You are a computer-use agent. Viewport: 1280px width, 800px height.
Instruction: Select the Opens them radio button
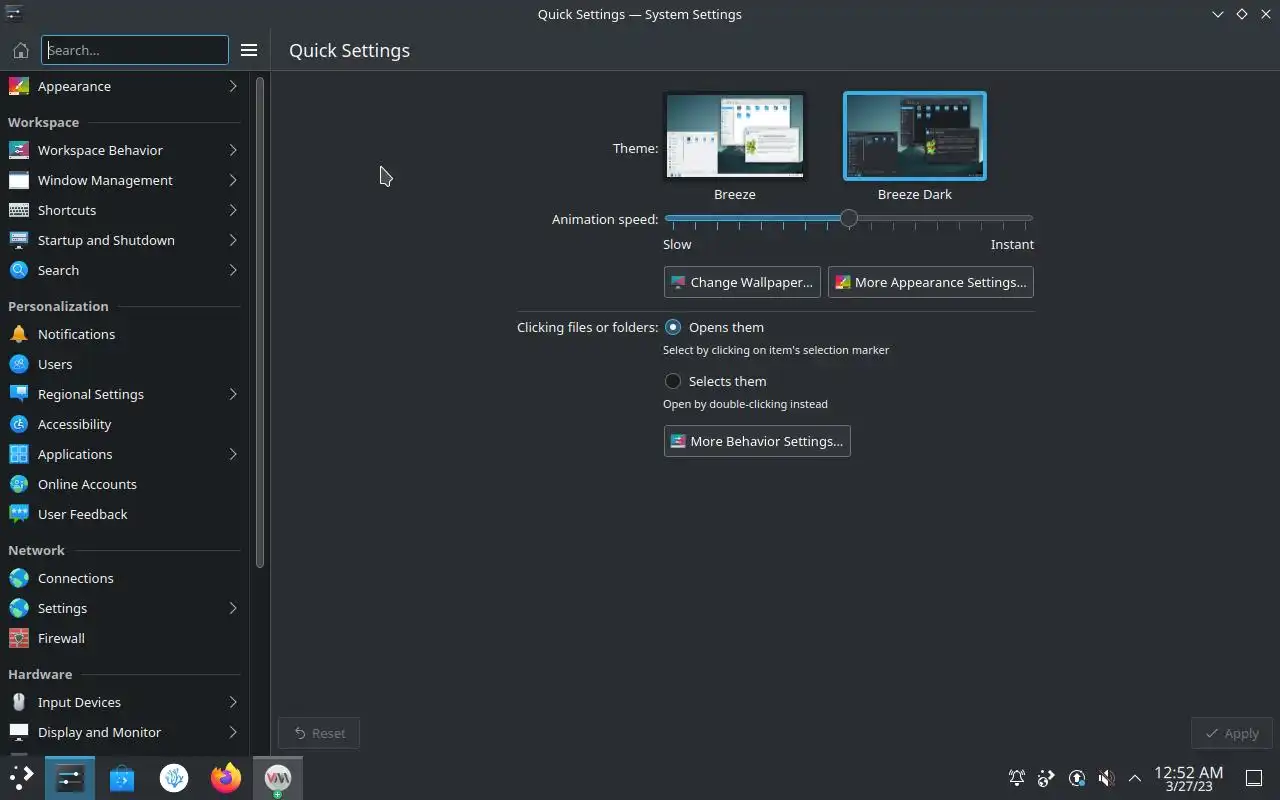pyautogui.click(x=673, y=327)
